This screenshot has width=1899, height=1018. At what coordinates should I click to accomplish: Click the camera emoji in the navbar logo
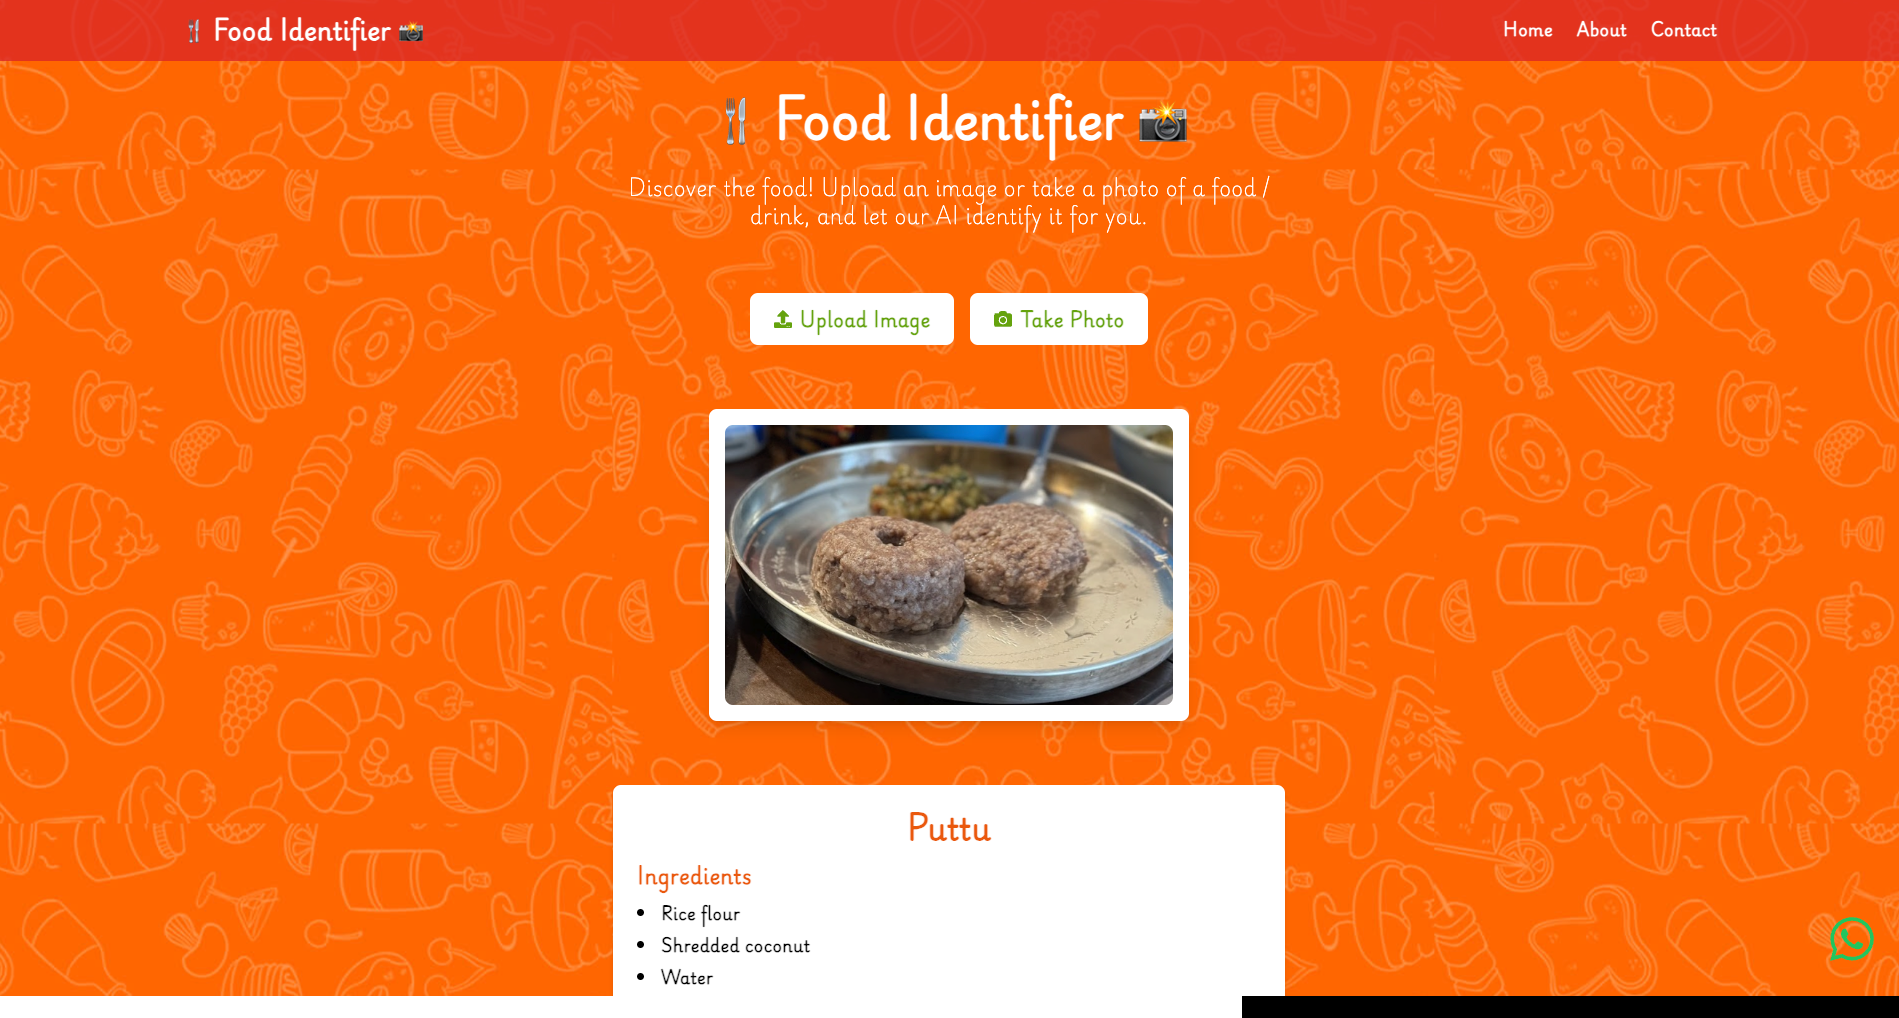tap(411, 32)
